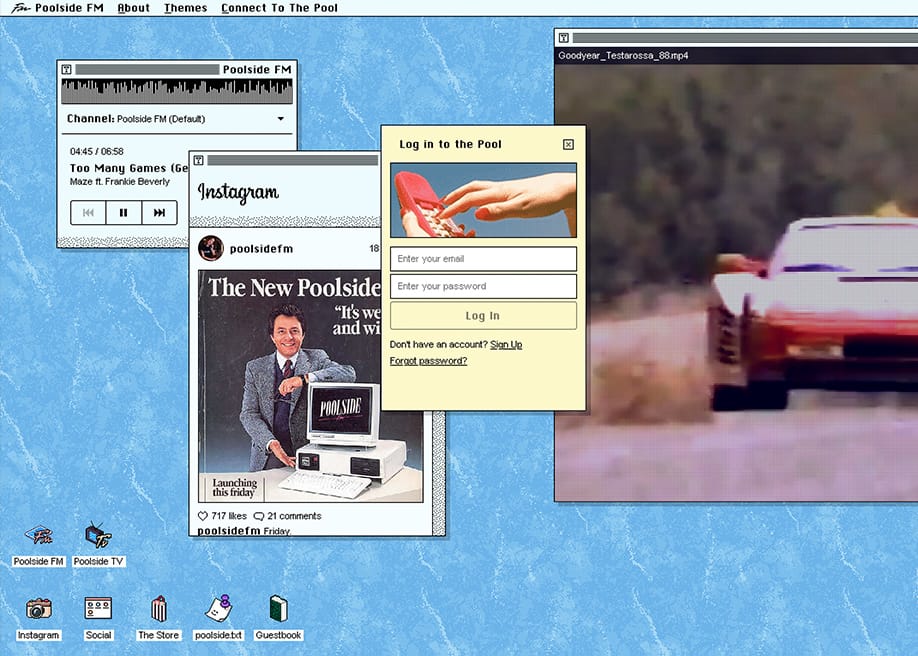918x656 pixels.
Task: Click the Instagram post image
Action: pos(310,386)
